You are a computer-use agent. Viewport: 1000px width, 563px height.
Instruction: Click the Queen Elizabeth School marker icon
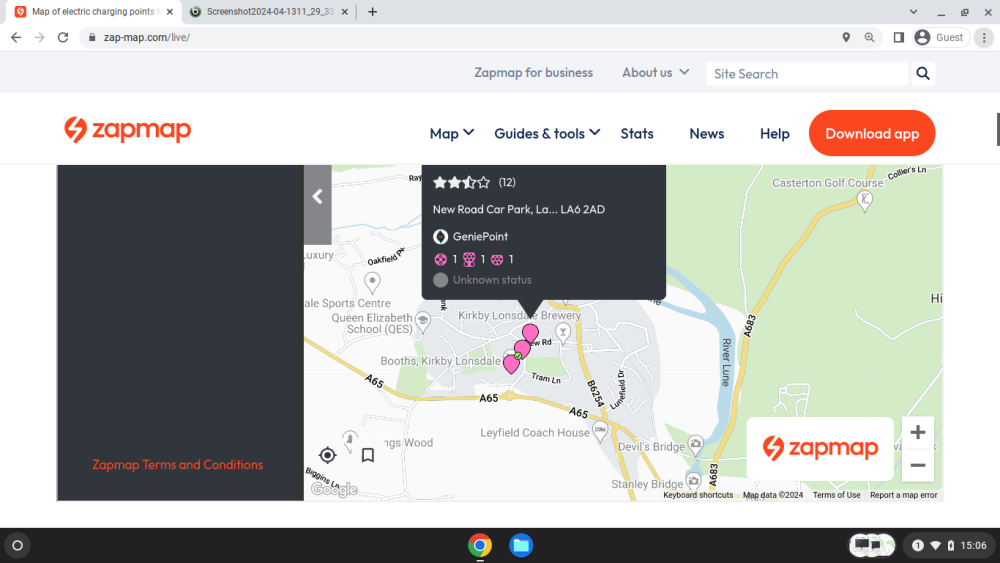click(x=422, y=320)
